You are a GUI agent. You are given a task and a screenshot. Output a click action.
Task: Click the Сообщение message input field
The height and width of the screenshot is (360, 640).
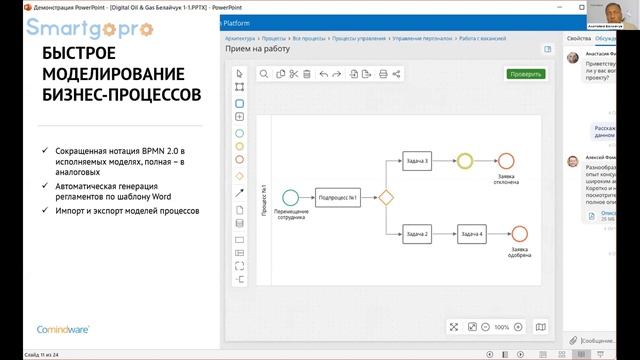(598, 340)
